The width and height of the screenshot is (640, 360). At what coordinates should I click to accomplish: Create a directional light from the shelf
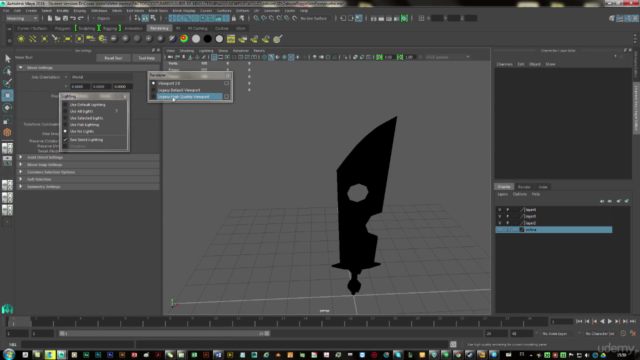pyautogui.click(x=33, y=39)
